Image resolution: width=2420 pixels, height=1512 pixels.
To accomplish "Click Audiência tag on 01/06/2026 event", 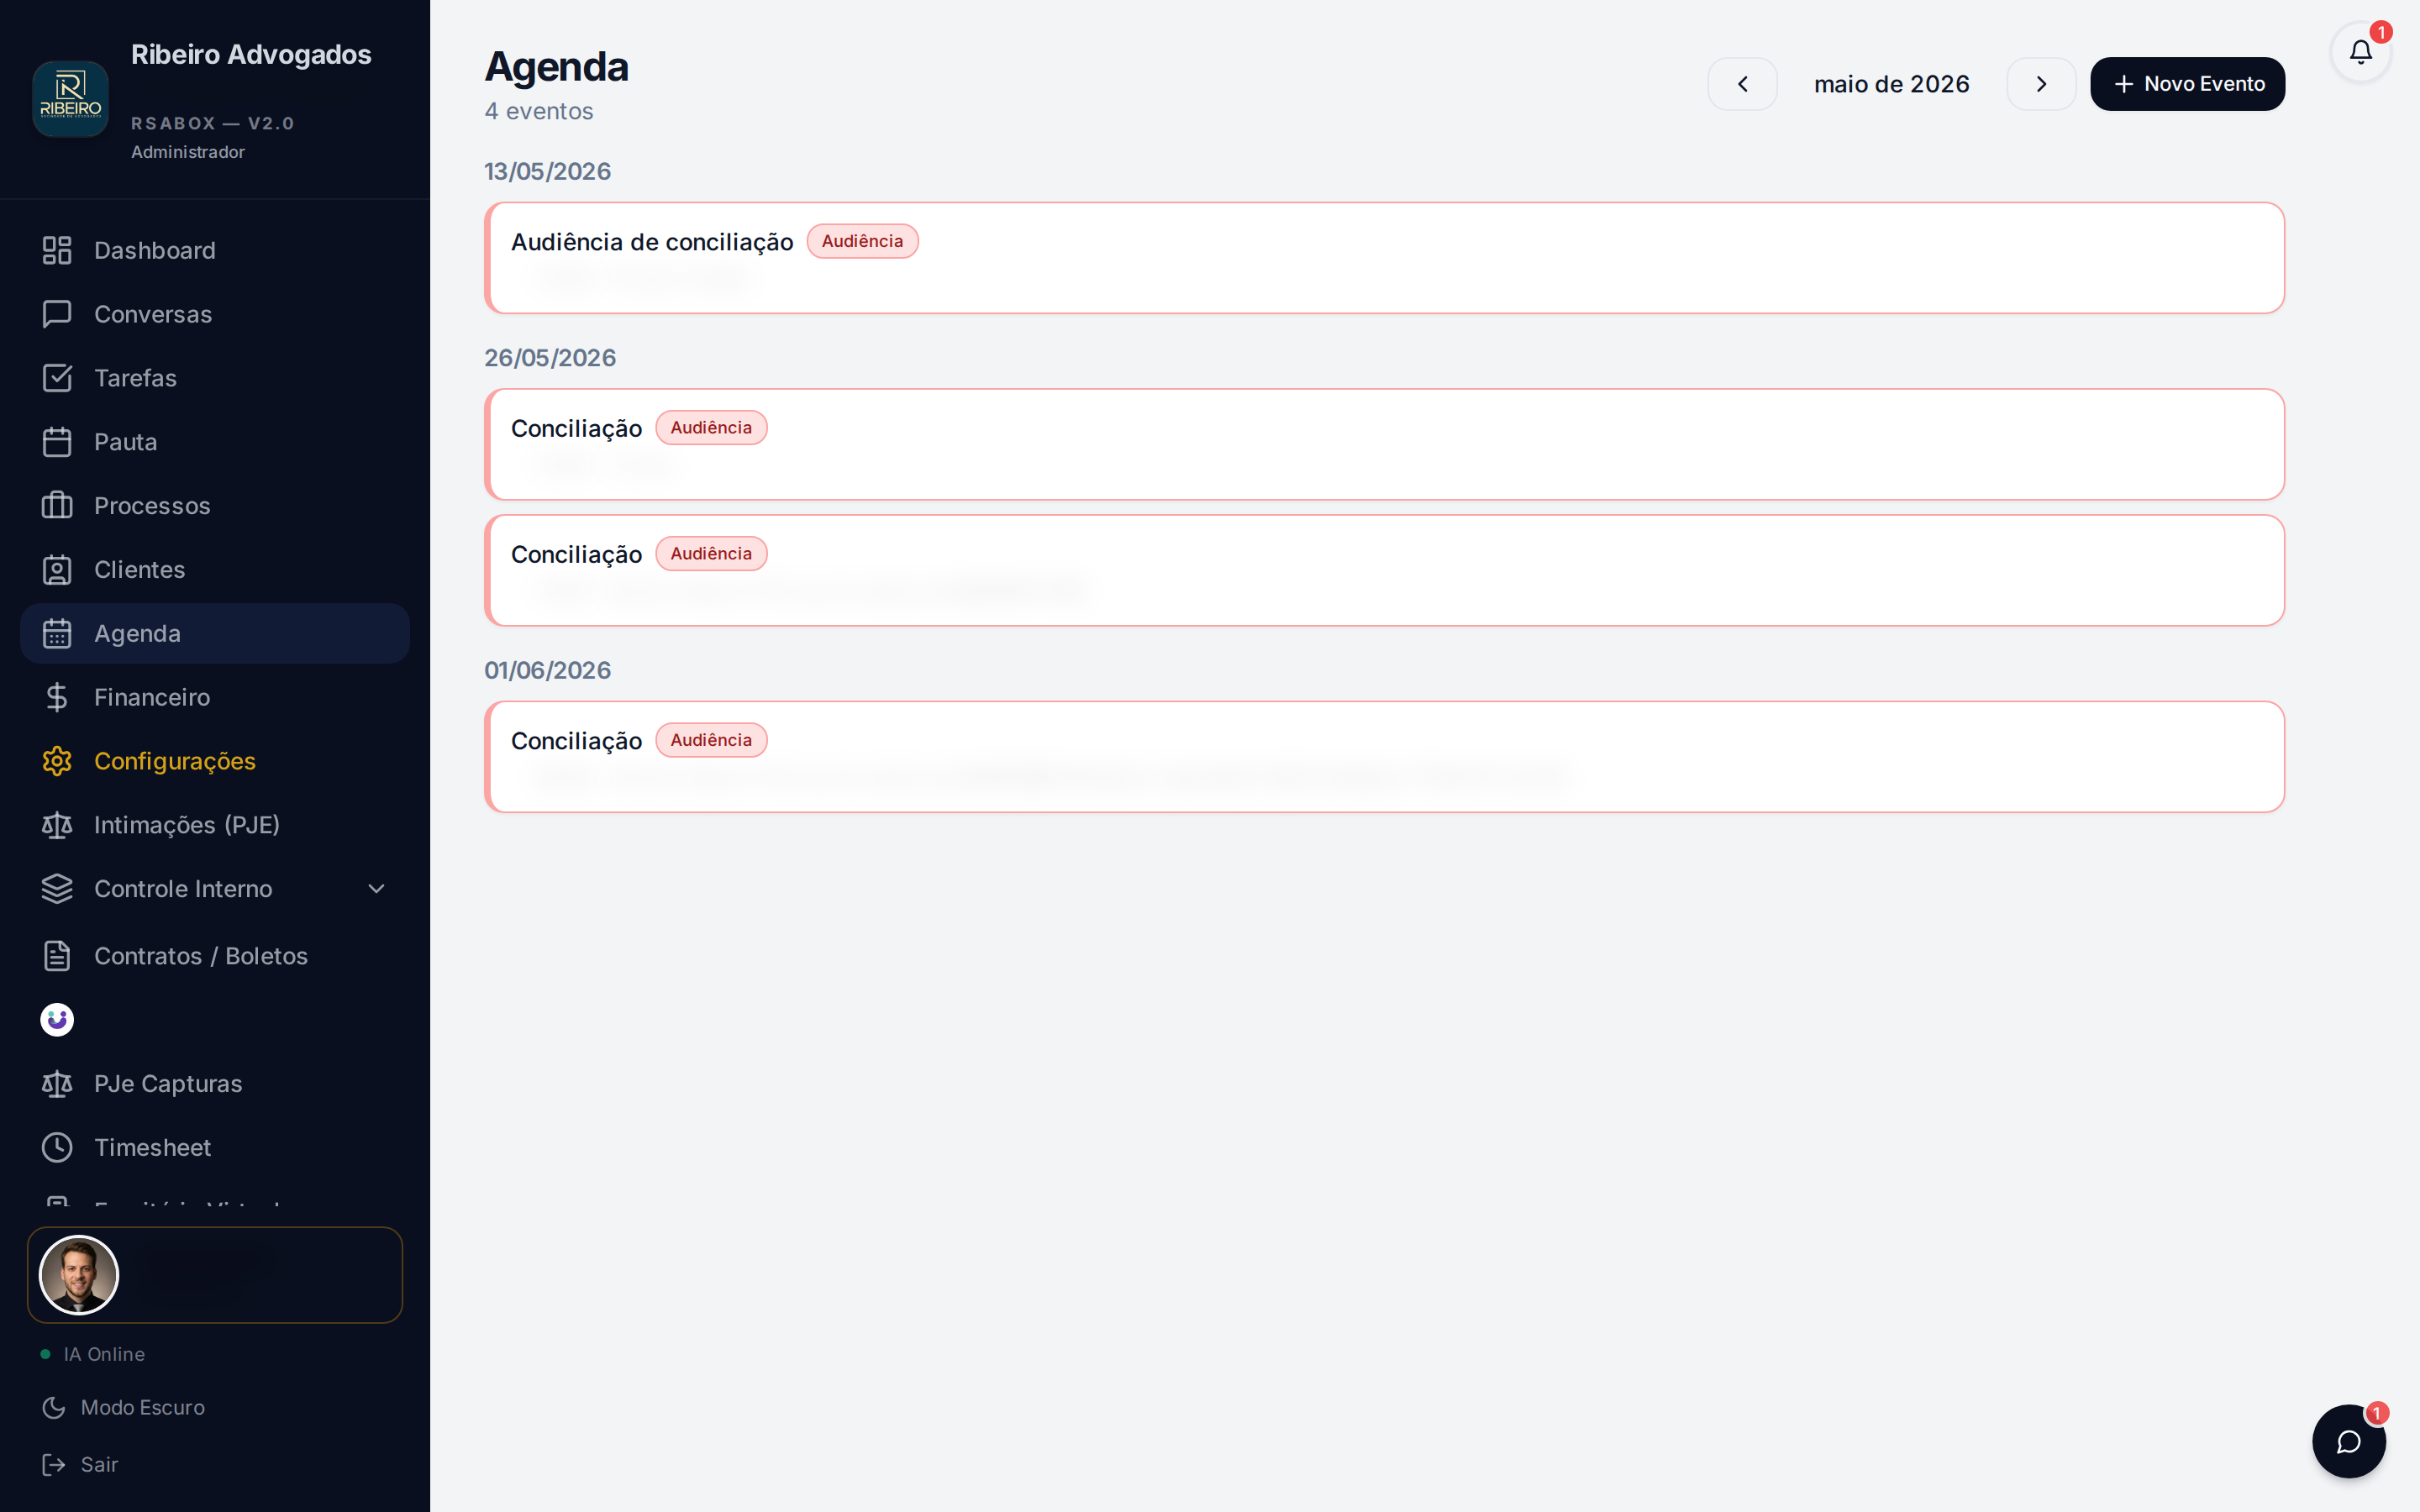I will (x=711, y=740).
